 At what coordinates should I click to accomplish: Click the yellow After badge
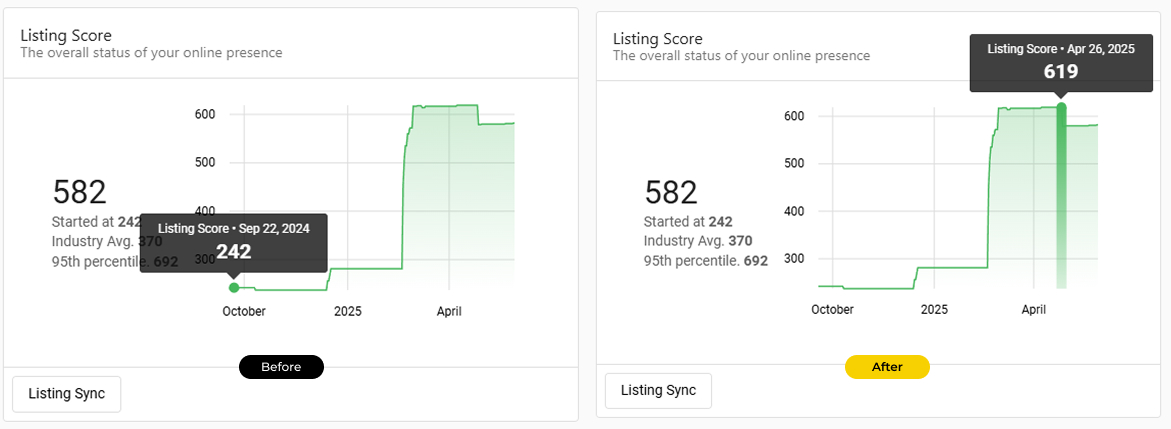887,367
